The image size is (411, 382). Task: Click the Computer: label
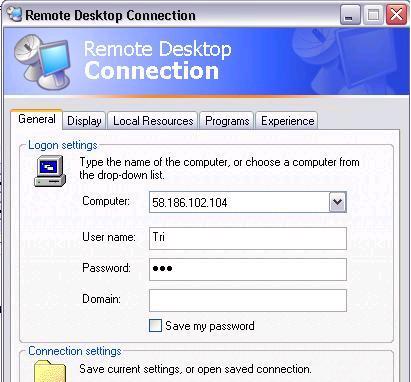pyautogui.click(x=106, y=201)
